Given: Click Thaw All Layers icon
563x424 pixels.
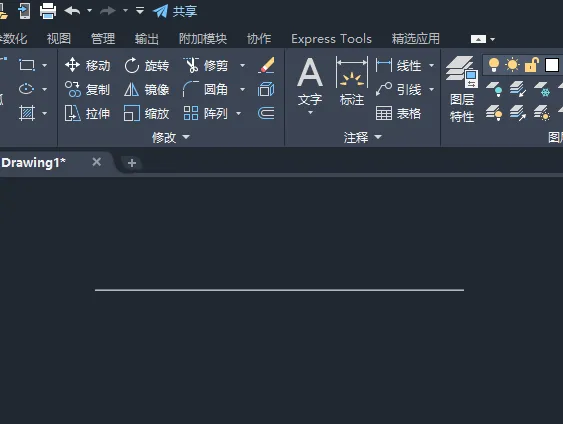Looking at the screenshot, I should [541, 113].
